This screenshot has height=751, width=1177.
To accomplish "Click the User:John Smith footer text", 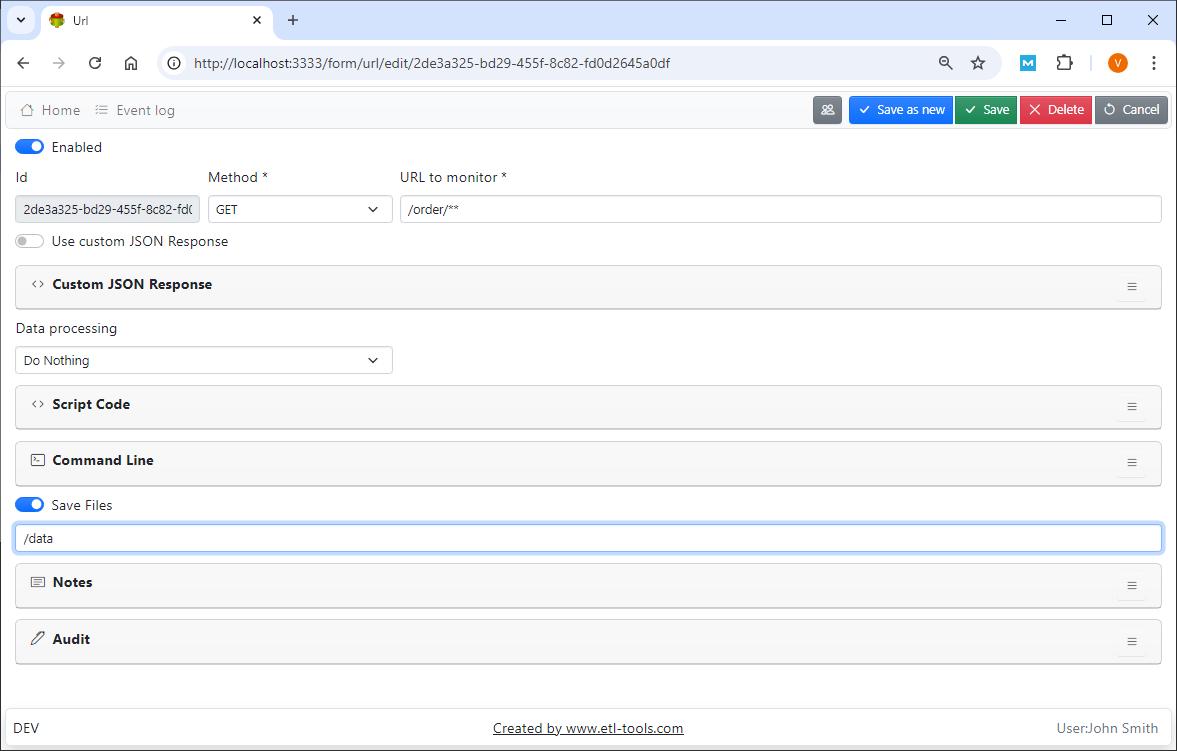I will click(x=1107, y=728).
